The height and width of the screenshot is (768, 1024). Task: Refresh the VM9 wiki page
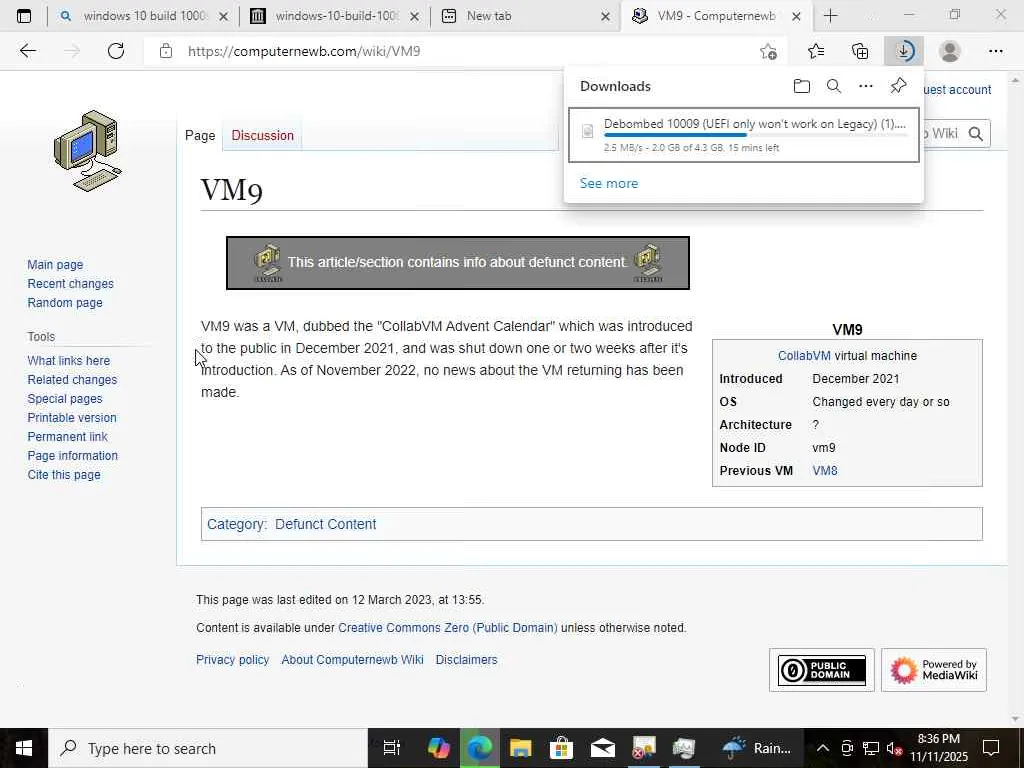tap(116, 51)
